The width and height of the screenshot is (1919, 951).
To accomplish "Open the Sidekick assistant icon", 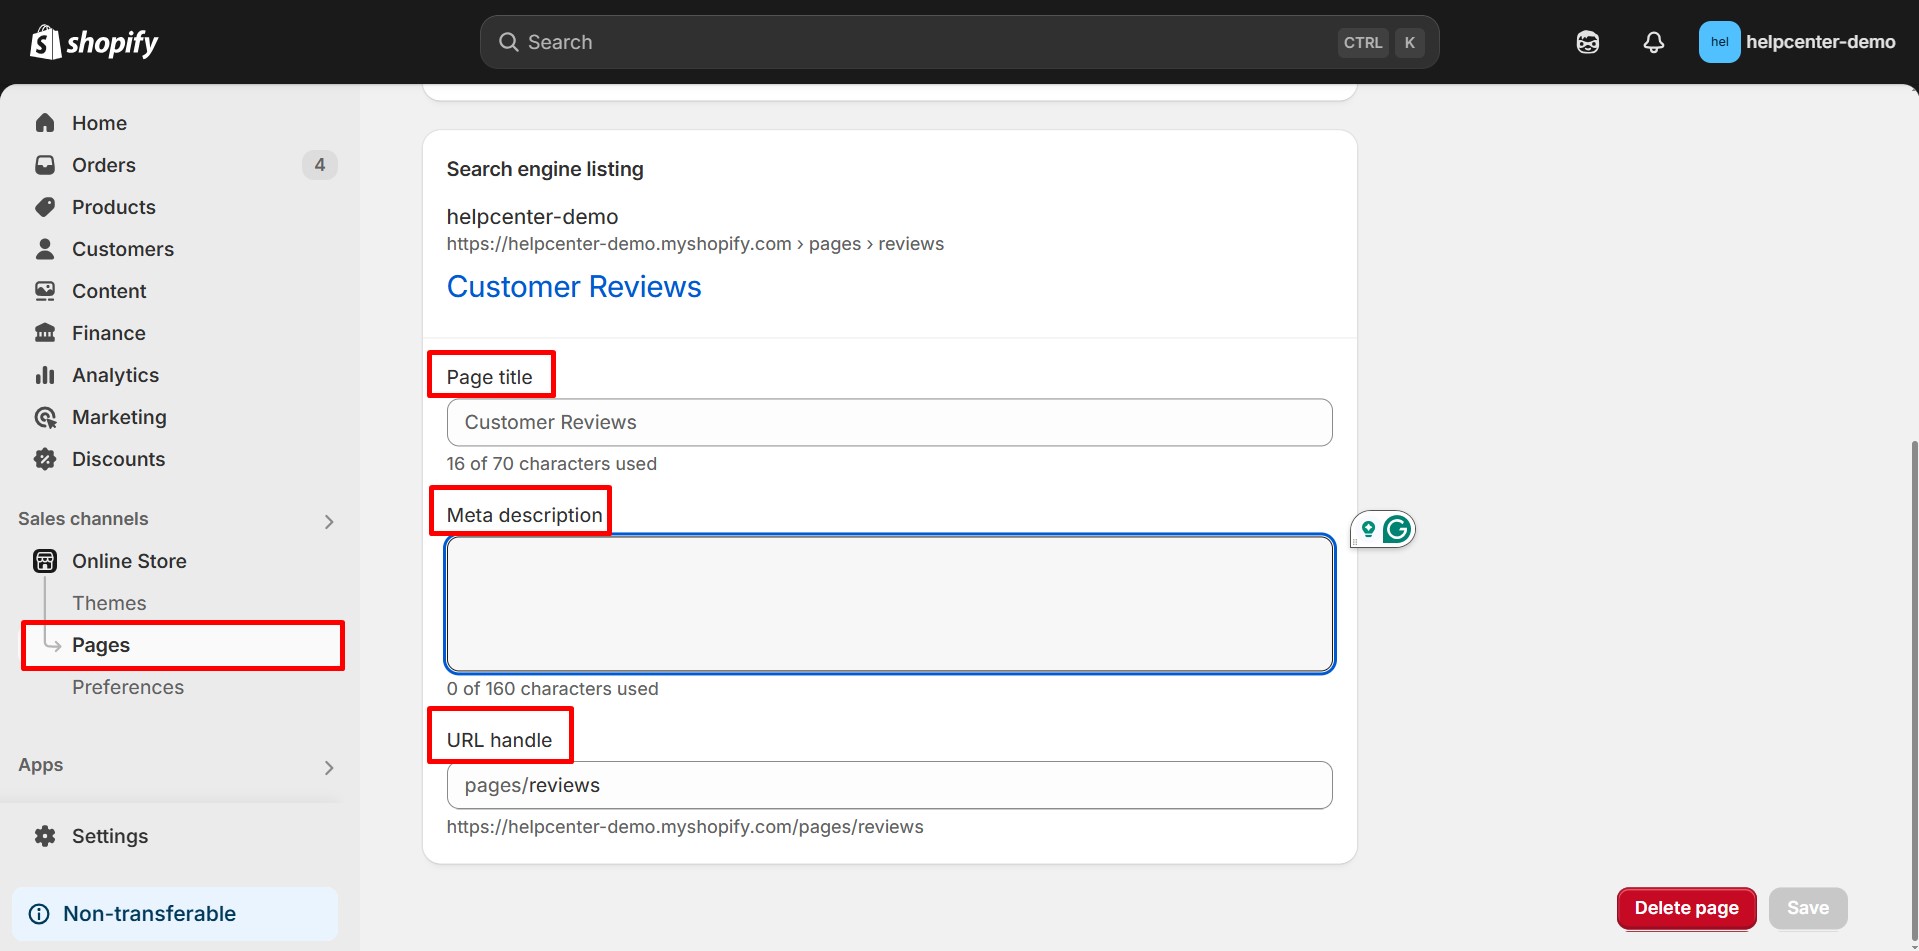I will coord(1587,42).
